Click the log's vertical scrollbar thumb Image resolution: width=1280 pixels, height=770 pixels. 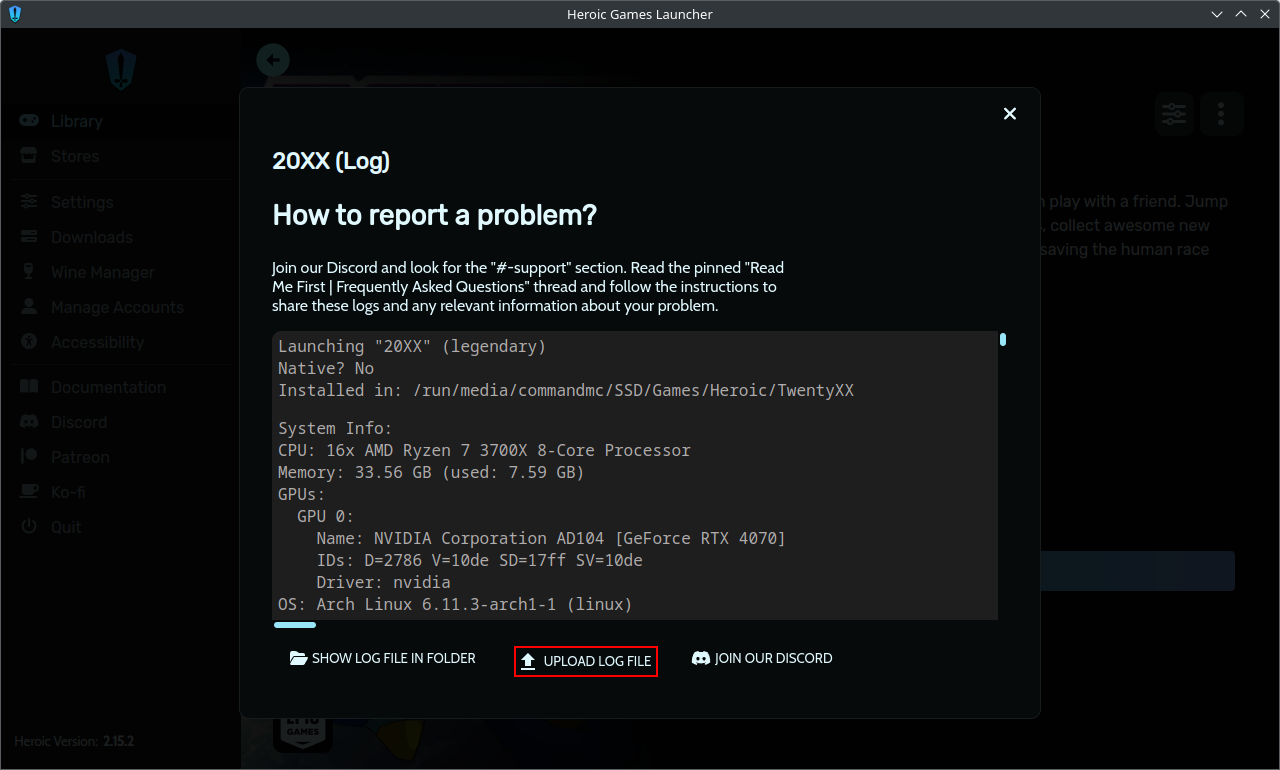[1003, 340]
